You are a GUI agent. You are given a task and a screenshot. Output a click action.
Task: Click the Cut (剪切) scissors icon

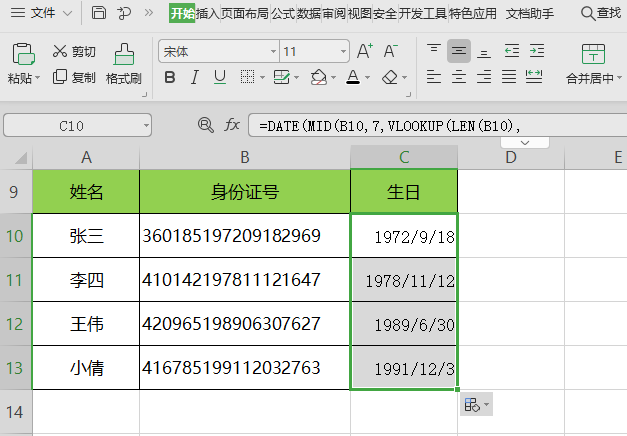59,51
